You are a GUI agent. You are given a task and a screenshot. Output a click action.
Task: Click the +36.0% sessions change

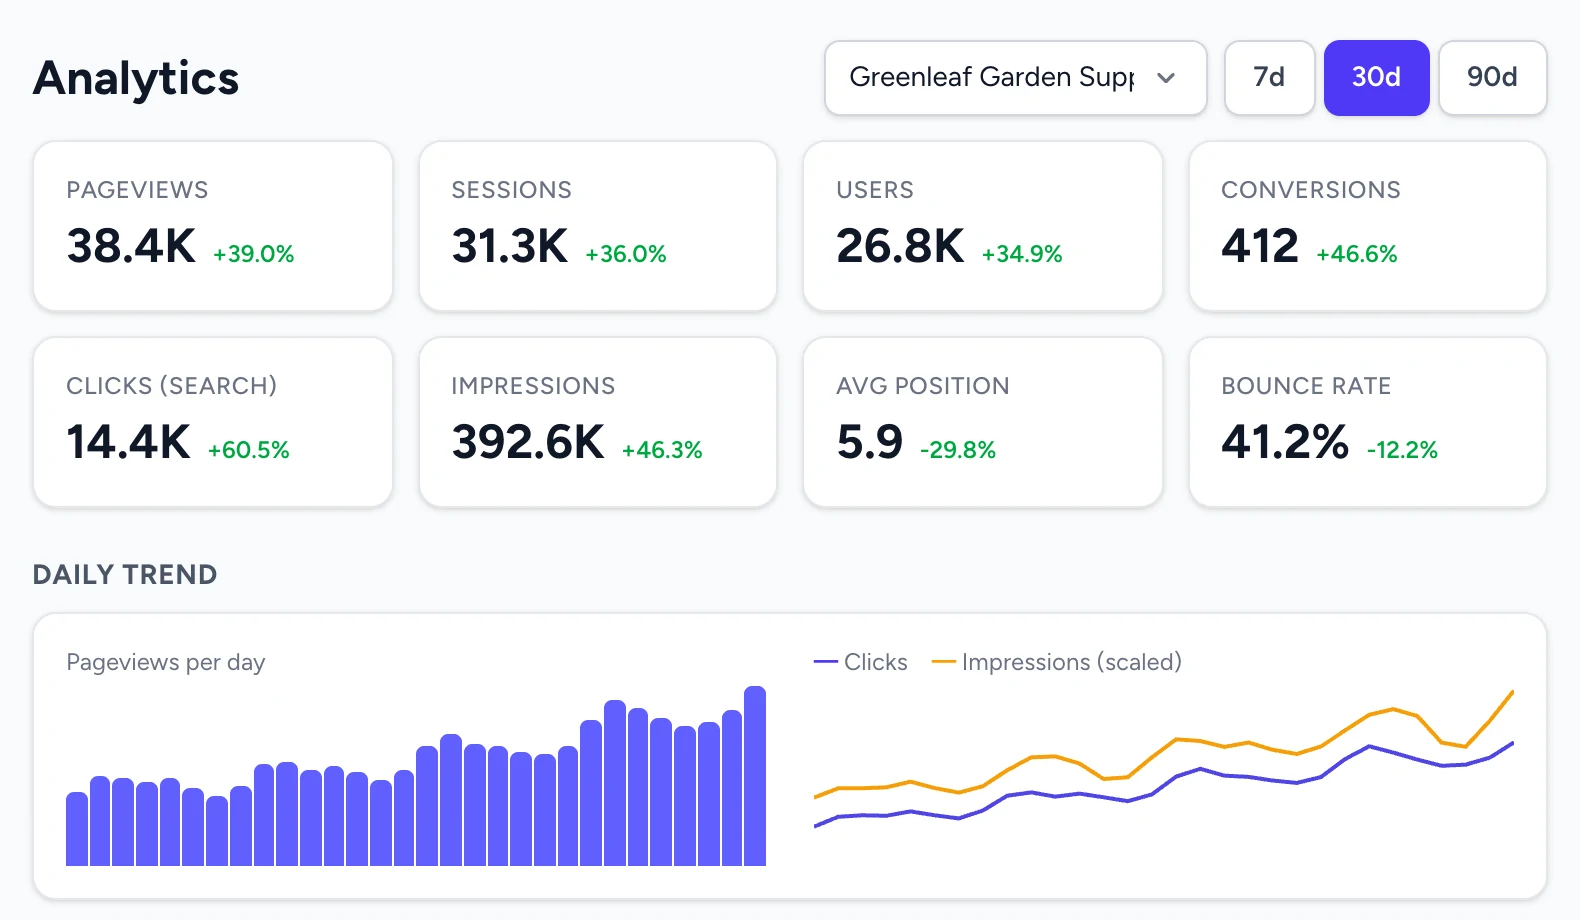tap(626, 254)
